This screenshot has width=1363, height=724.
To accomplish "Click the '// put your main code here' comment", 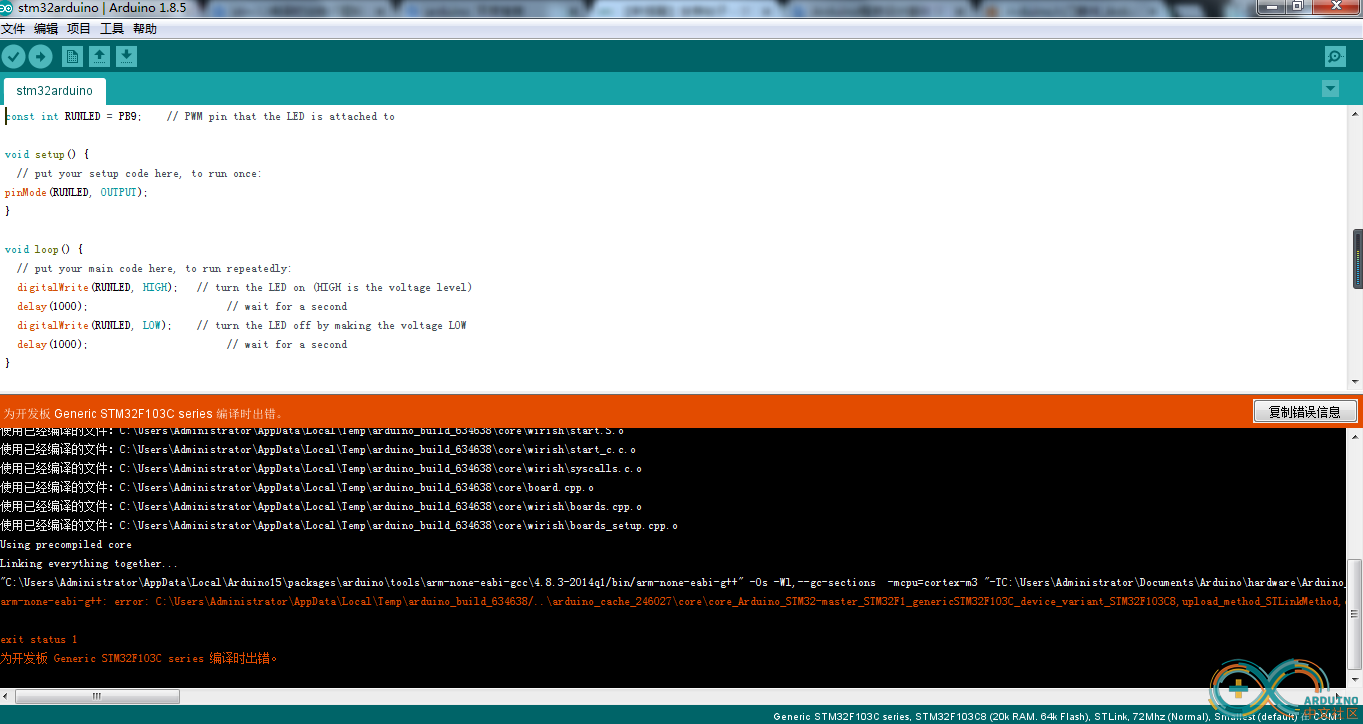I will point(154,269).
